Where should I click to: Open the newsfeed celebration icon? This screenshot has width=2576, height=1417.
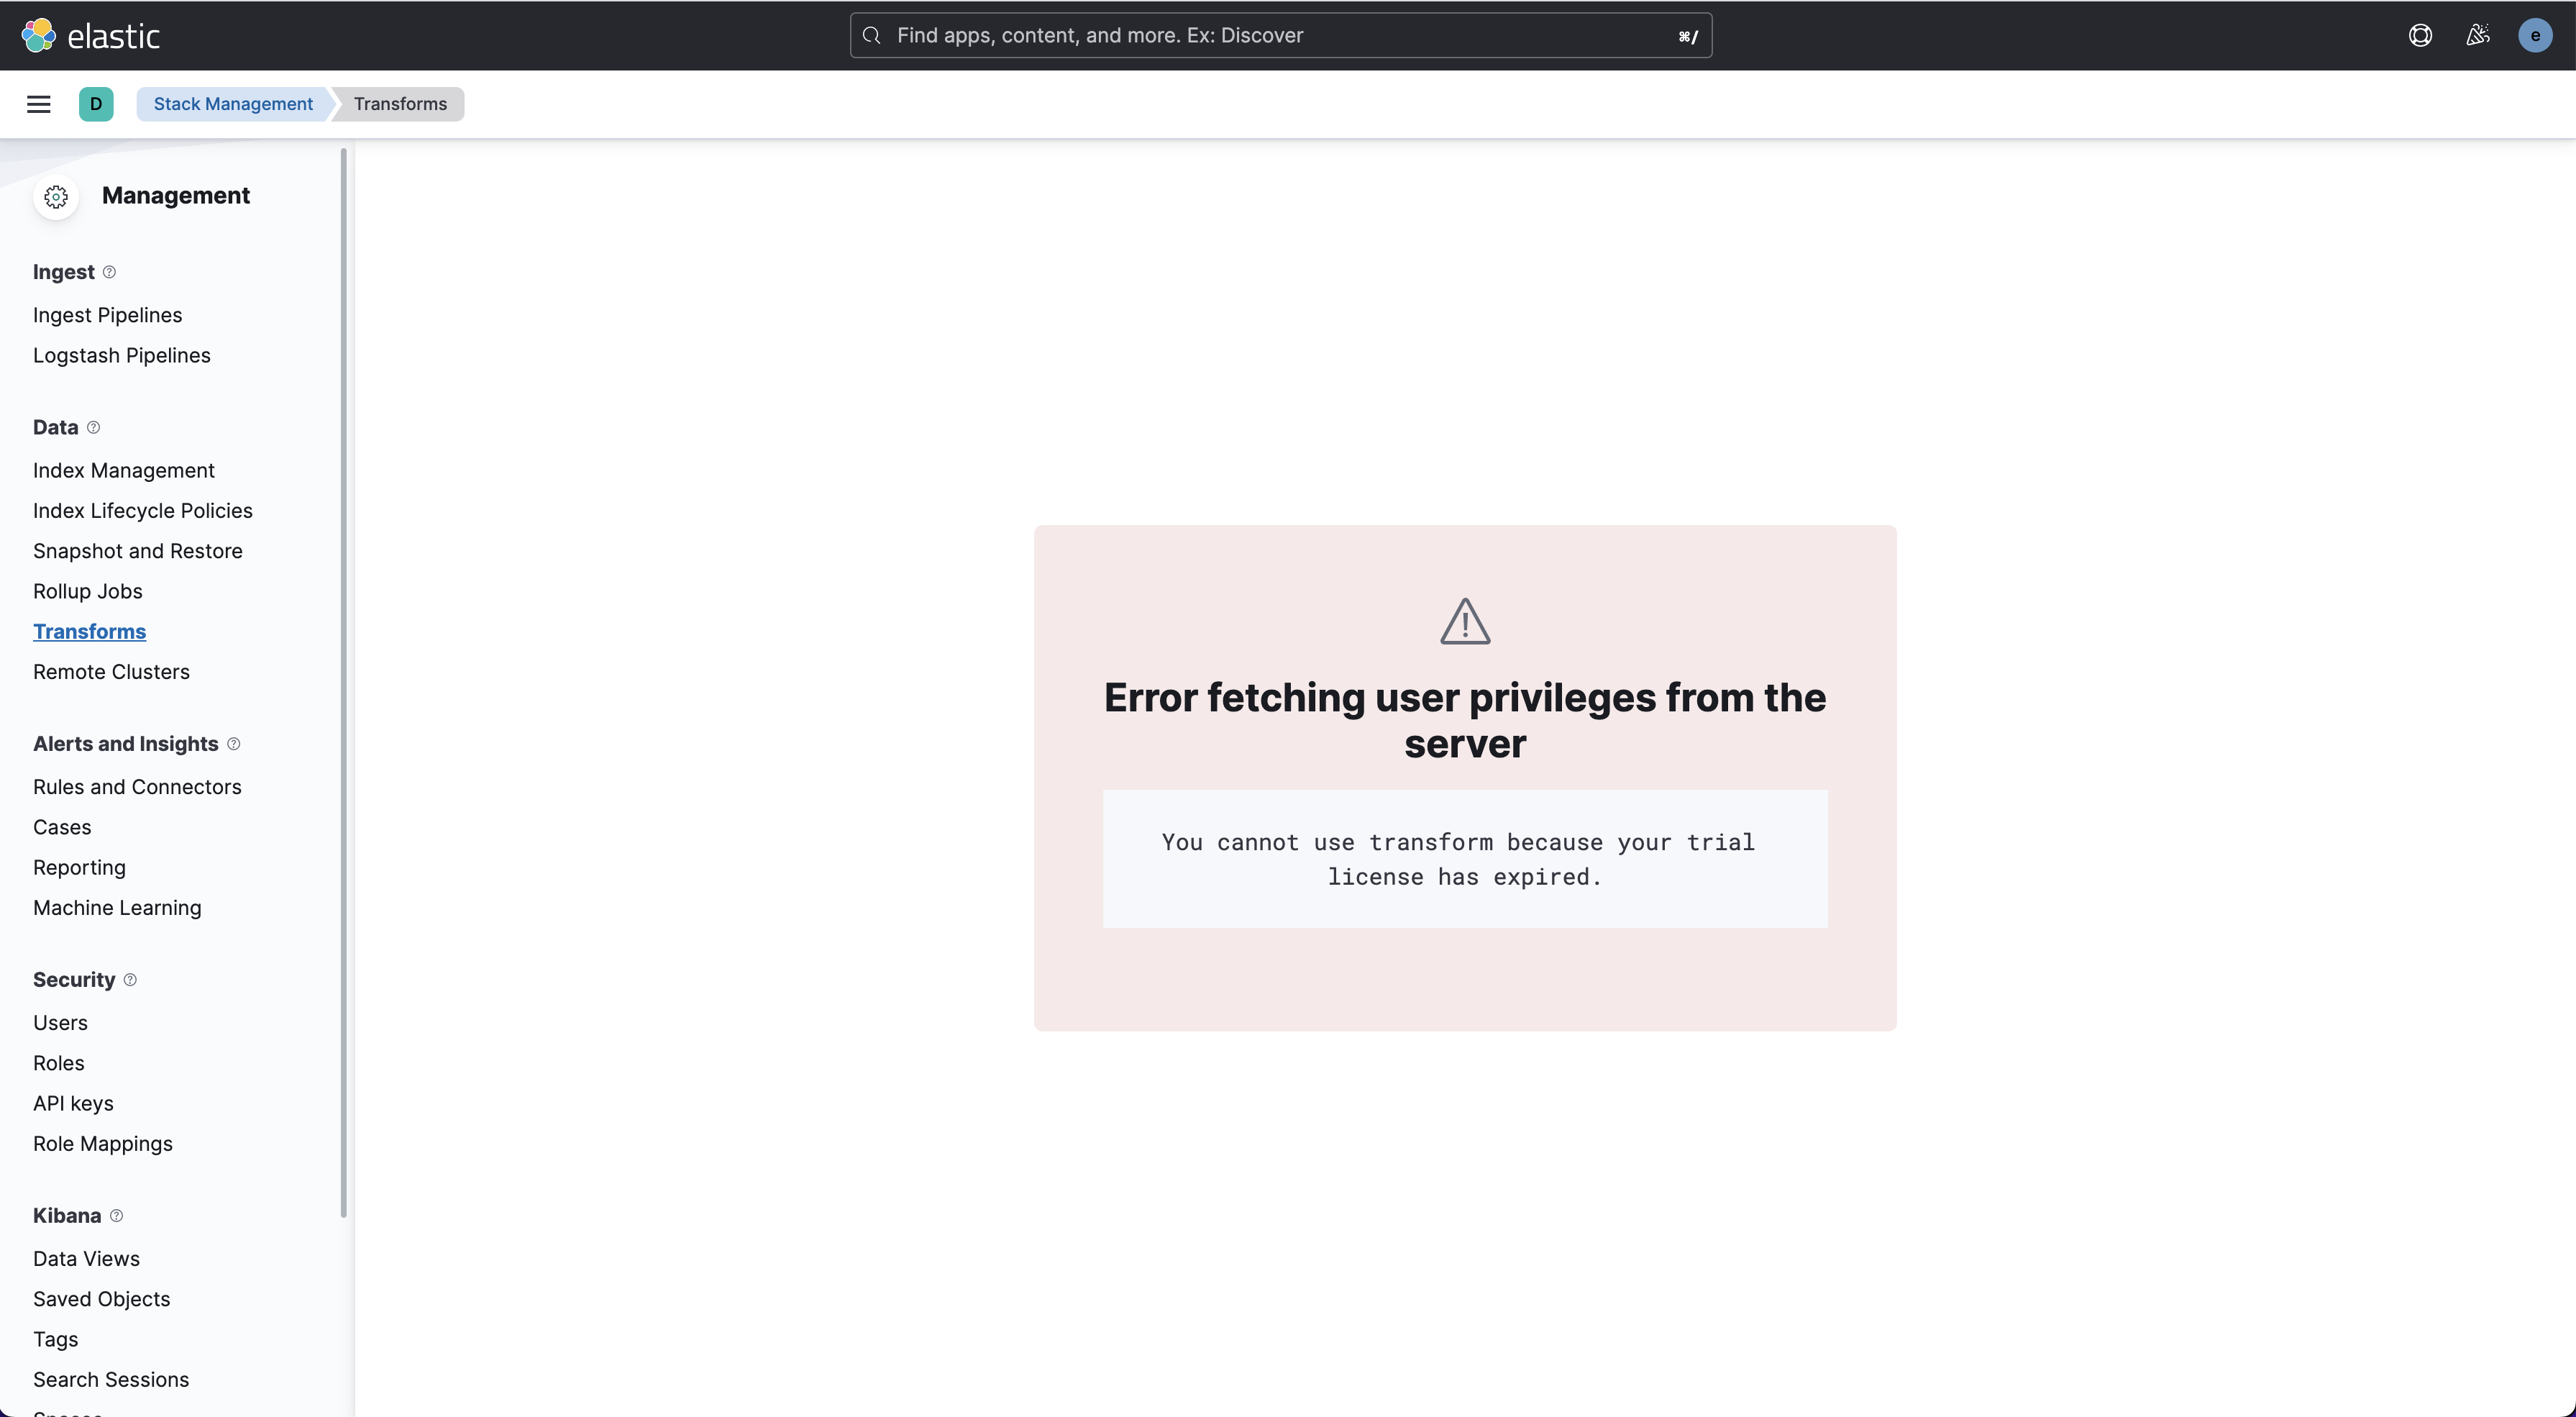tap(2477, 35)
